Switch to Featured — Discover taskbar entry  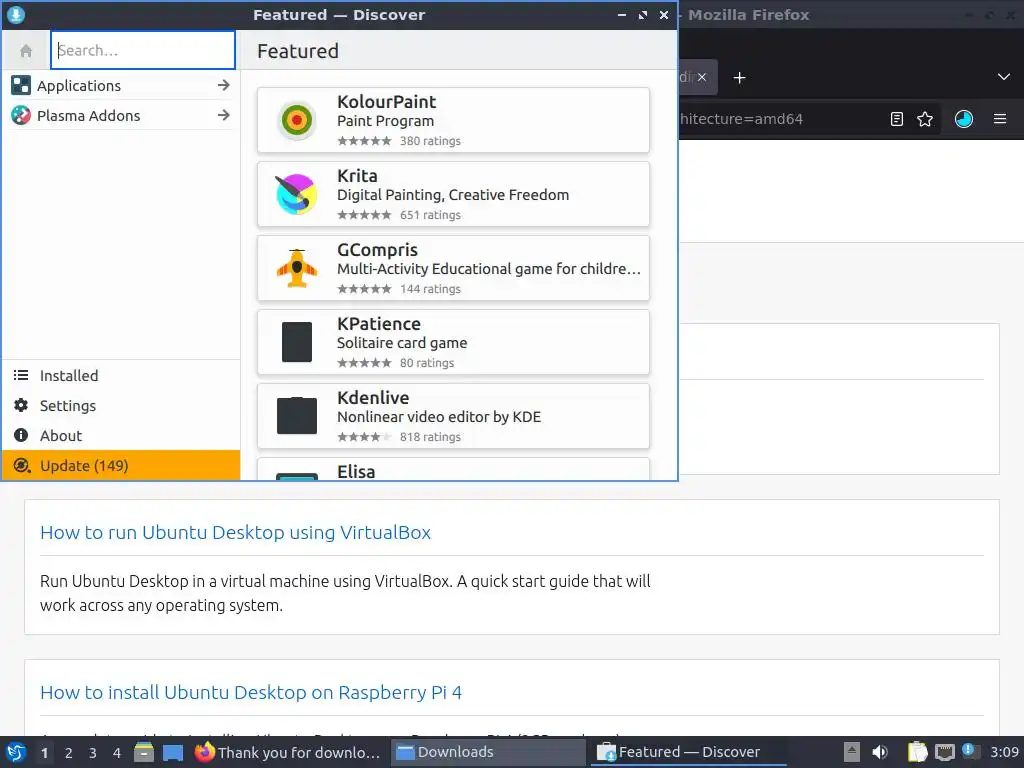(x=688, y=752)
